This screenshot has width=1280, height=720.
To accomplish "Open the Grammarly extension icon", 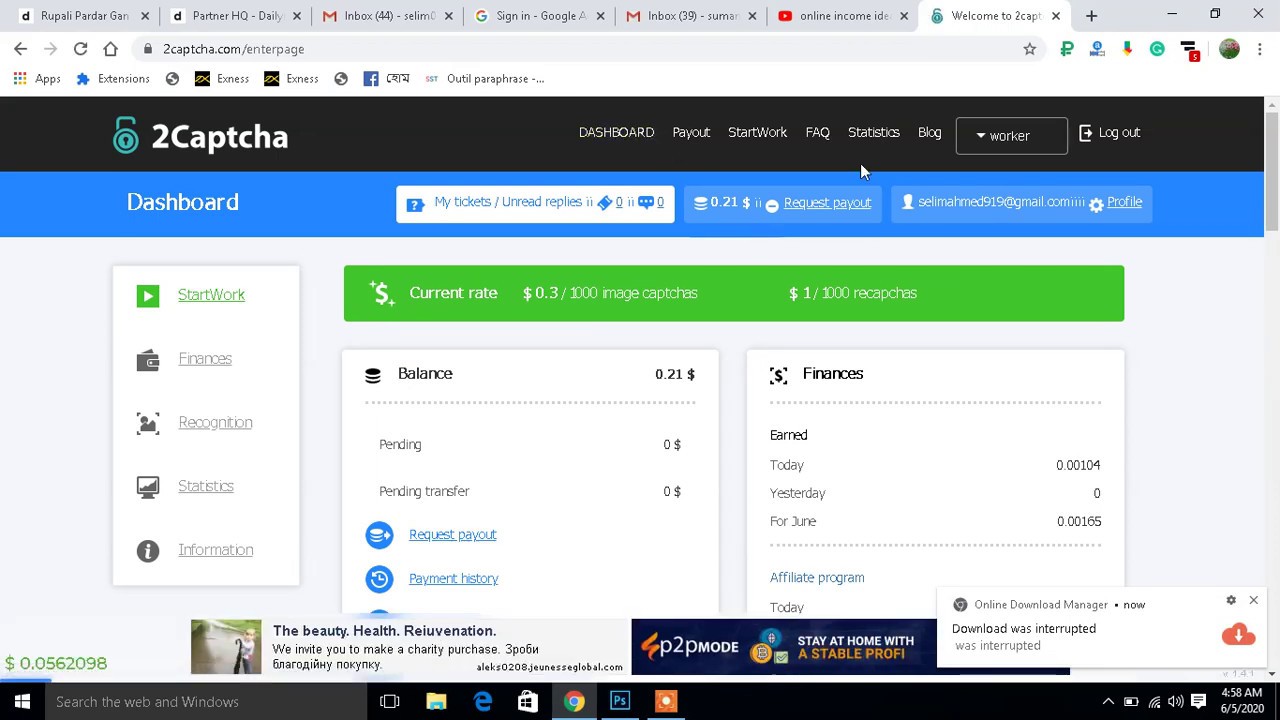I will pos(1157,49).
